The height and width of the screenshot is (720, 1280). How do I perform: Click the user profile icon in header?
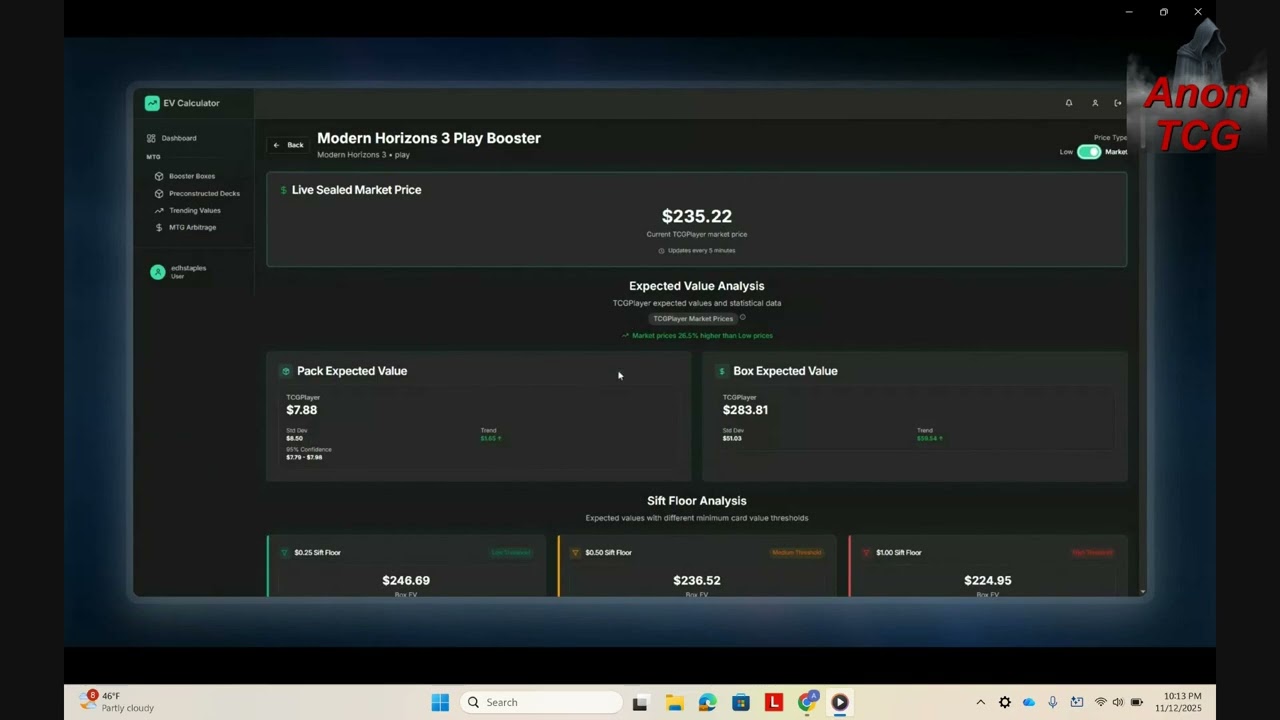click(1095, 103)
